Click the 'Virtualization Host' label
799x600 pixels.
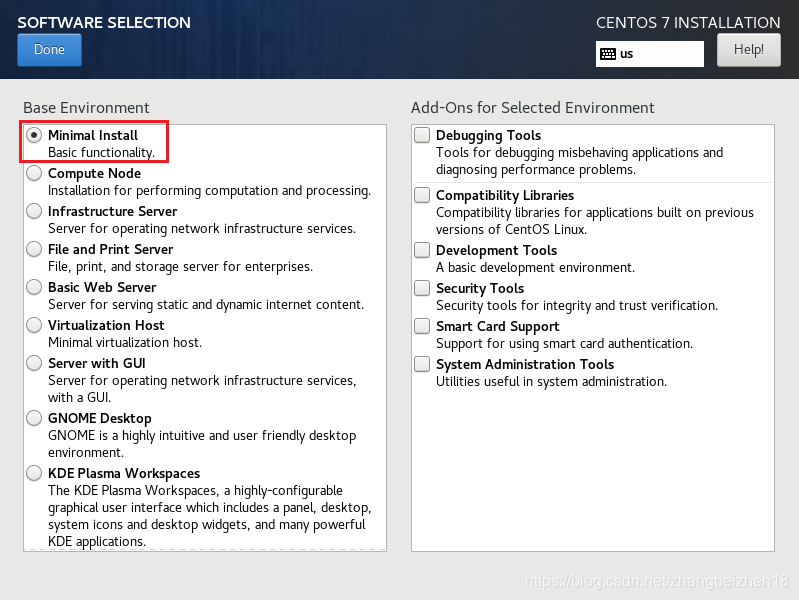106,325
